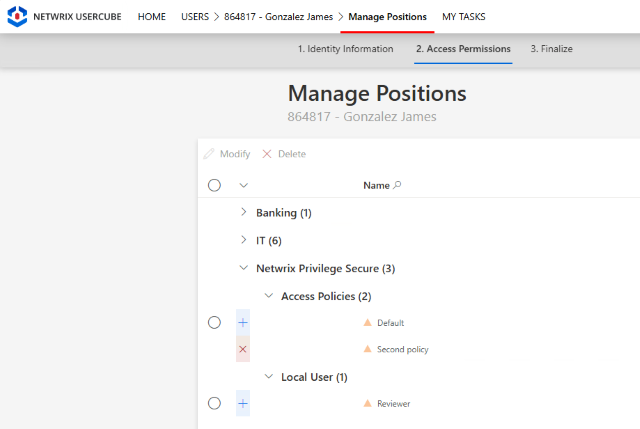Click the plus icon in Default row

(243, 322)
